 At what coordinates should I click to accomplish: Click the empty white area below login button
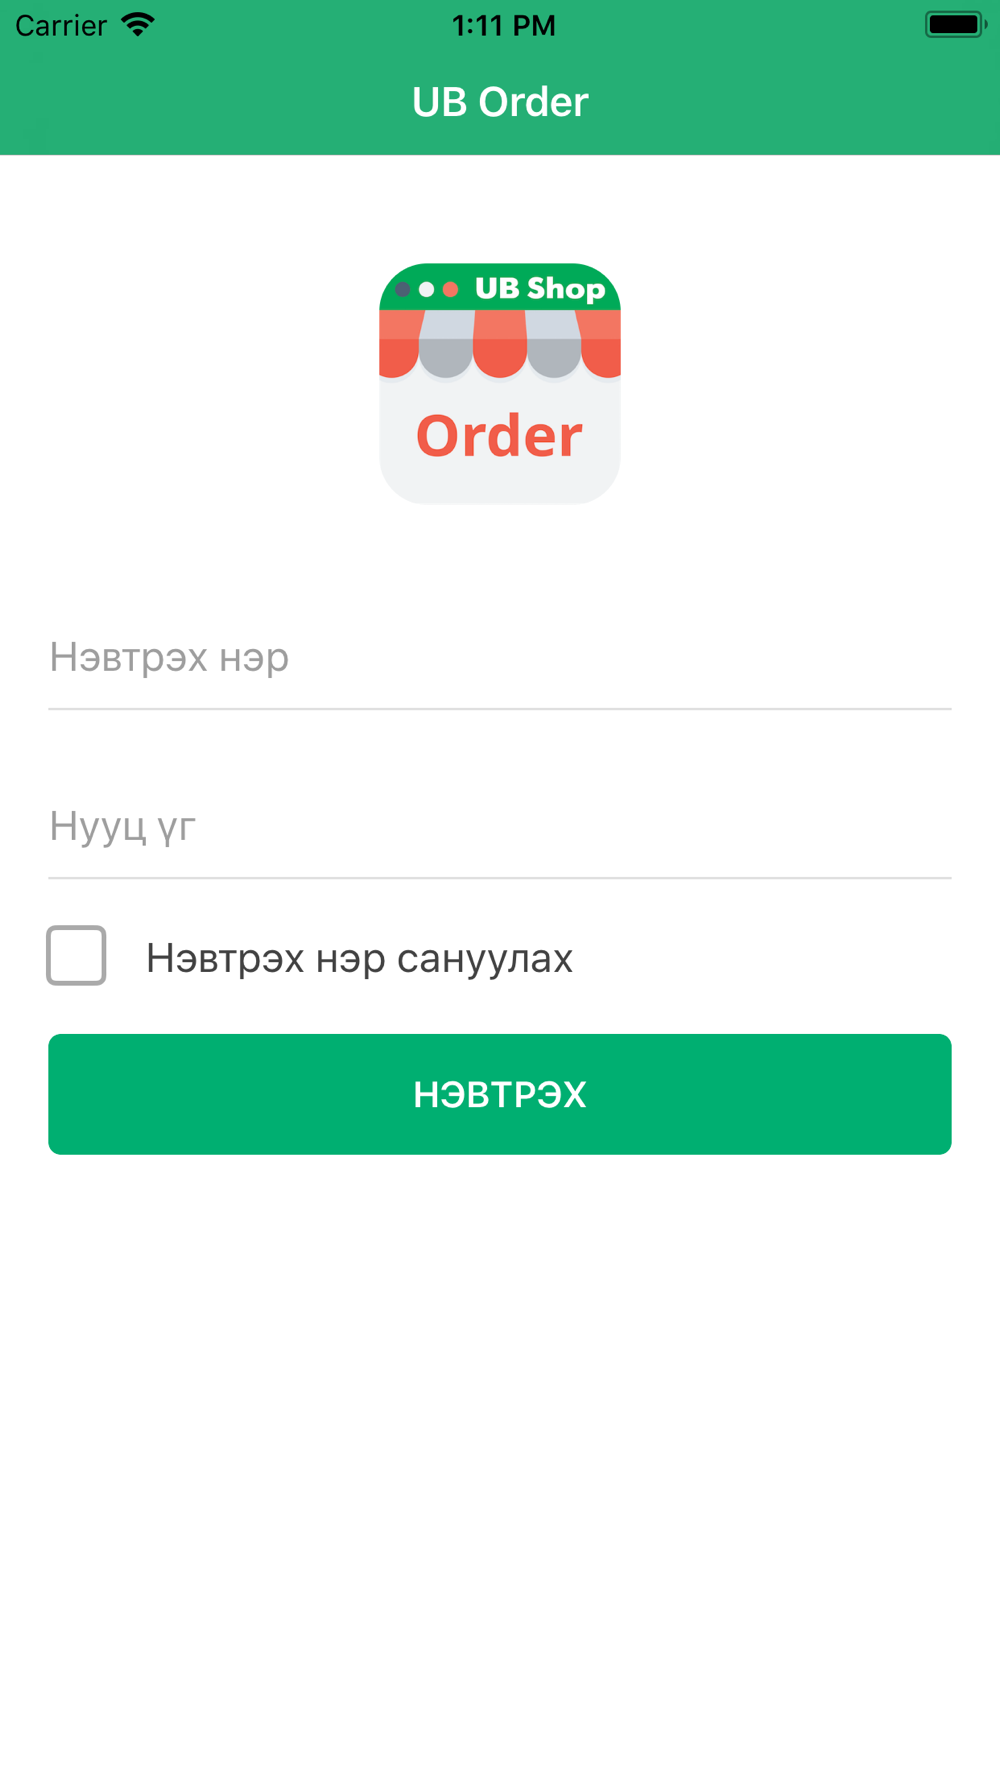point(500,1450)
